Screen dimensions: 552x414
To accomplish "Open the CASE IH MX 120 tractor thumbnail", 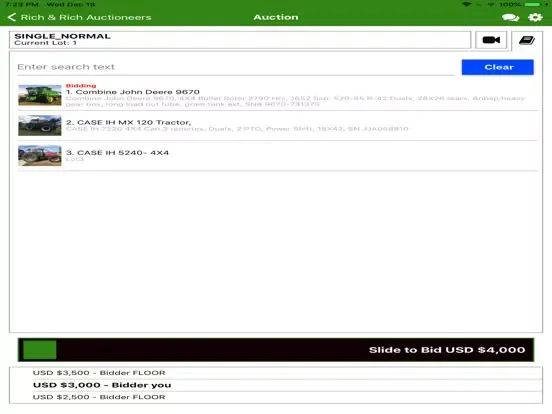I will click(x=40, y=125).
